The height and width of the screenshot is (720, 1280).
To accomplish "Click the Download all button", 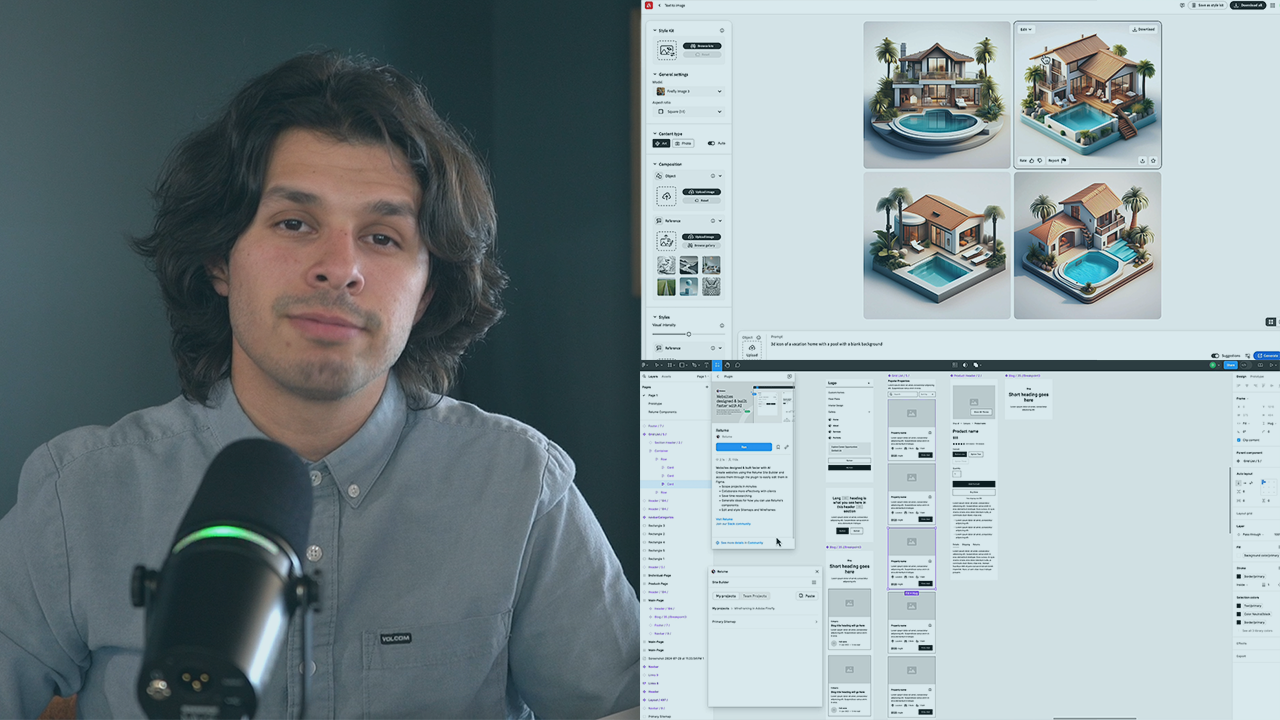I will point(1246,5).
